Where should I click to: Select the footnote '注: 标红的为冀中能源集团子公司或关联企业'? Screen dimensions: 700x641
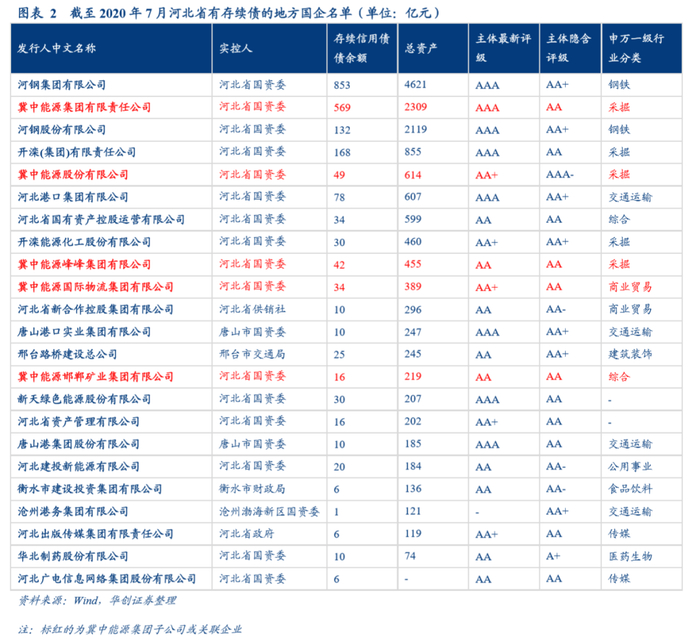pos(130,629)
